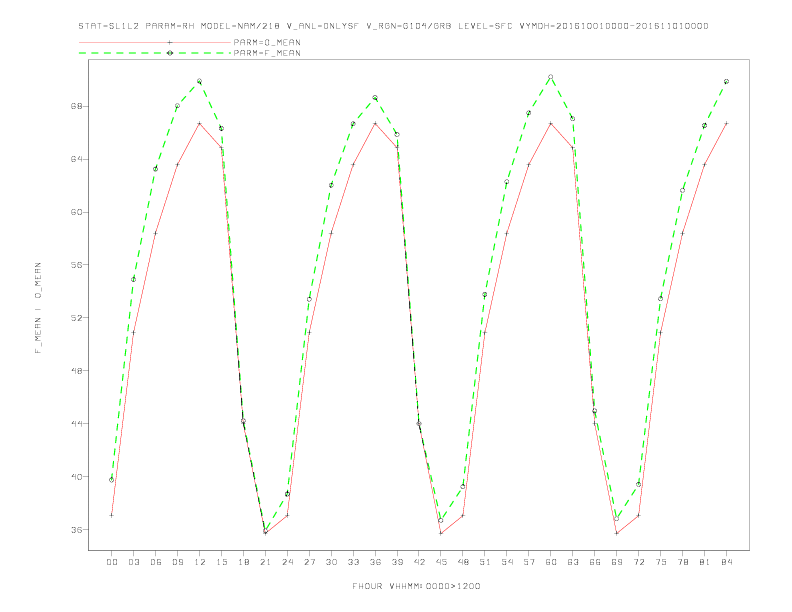
Task: Click x-axis tick label 84
Action: pos(726,562)
